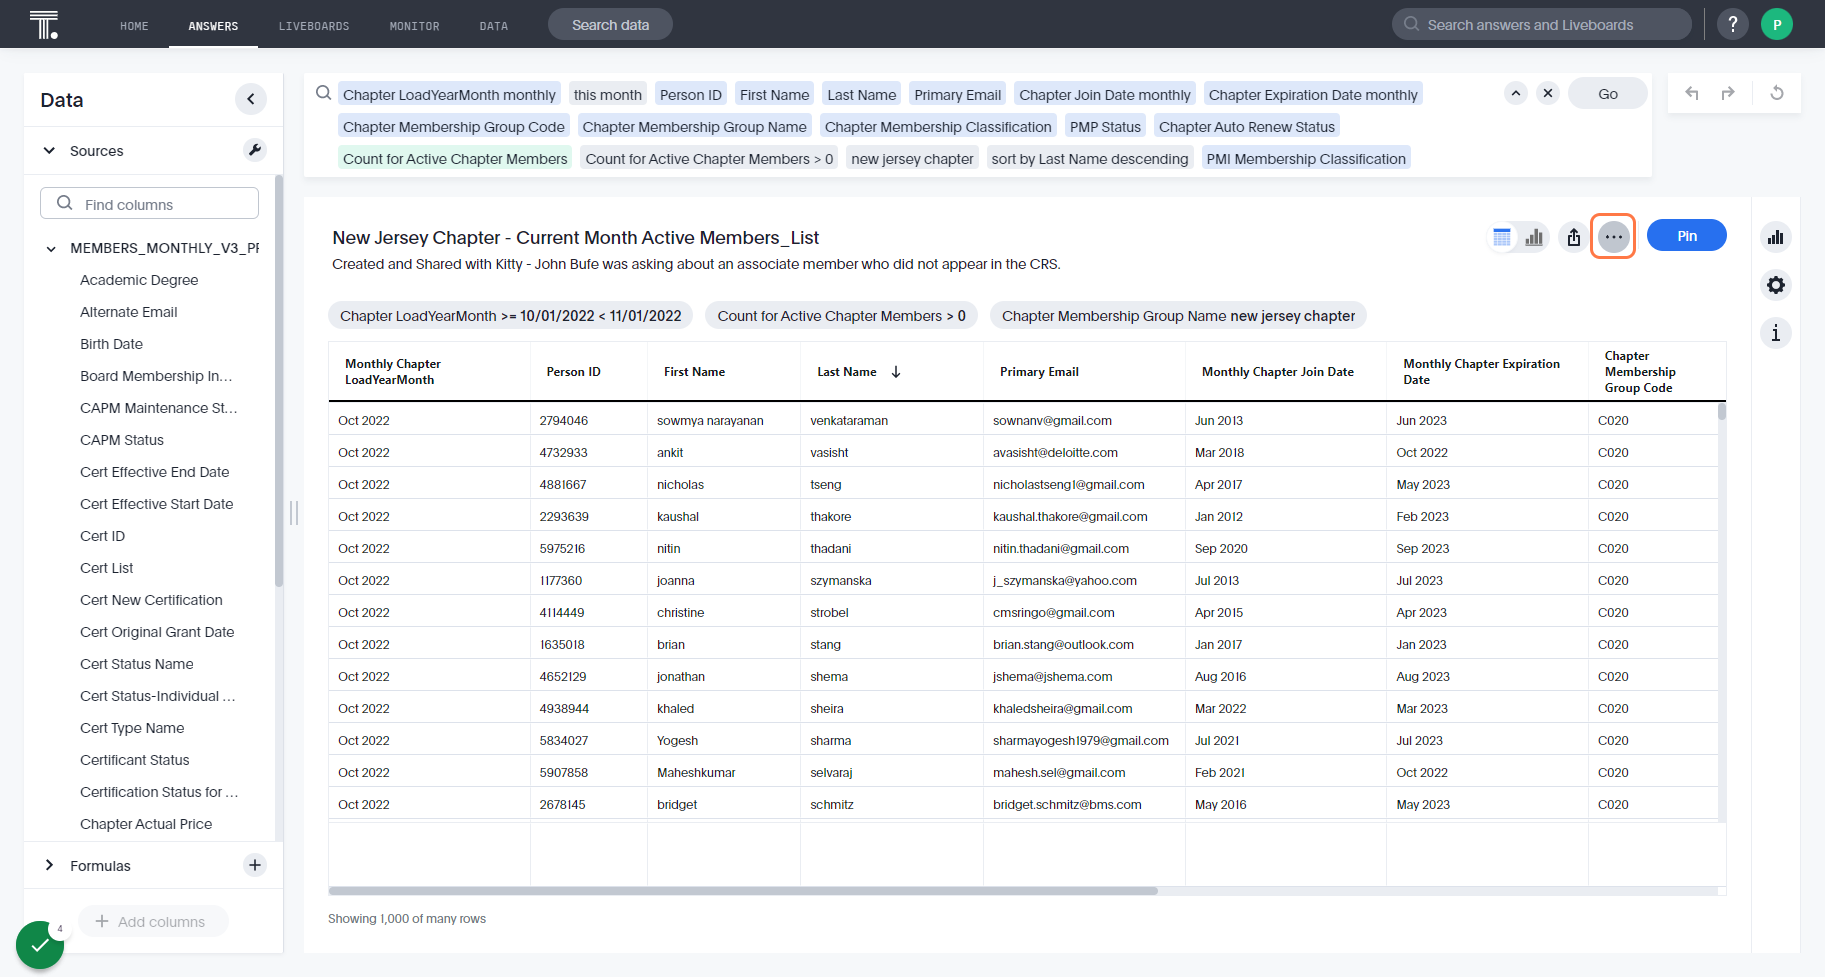Image resolution: width=1825 pixels, height=977 pixels.
Task: Focus the Find columns input field
Action: coord(149,203)
